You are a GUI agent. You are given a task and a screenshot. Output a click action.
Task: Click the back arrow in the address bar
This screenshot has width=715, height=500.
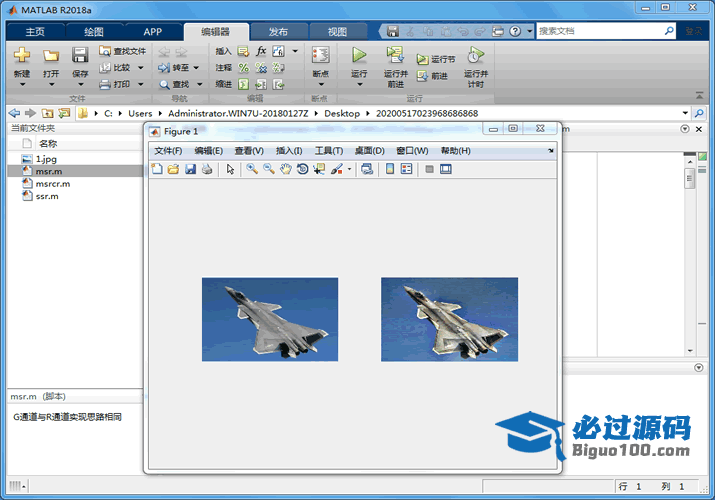(x=14, y=113)
